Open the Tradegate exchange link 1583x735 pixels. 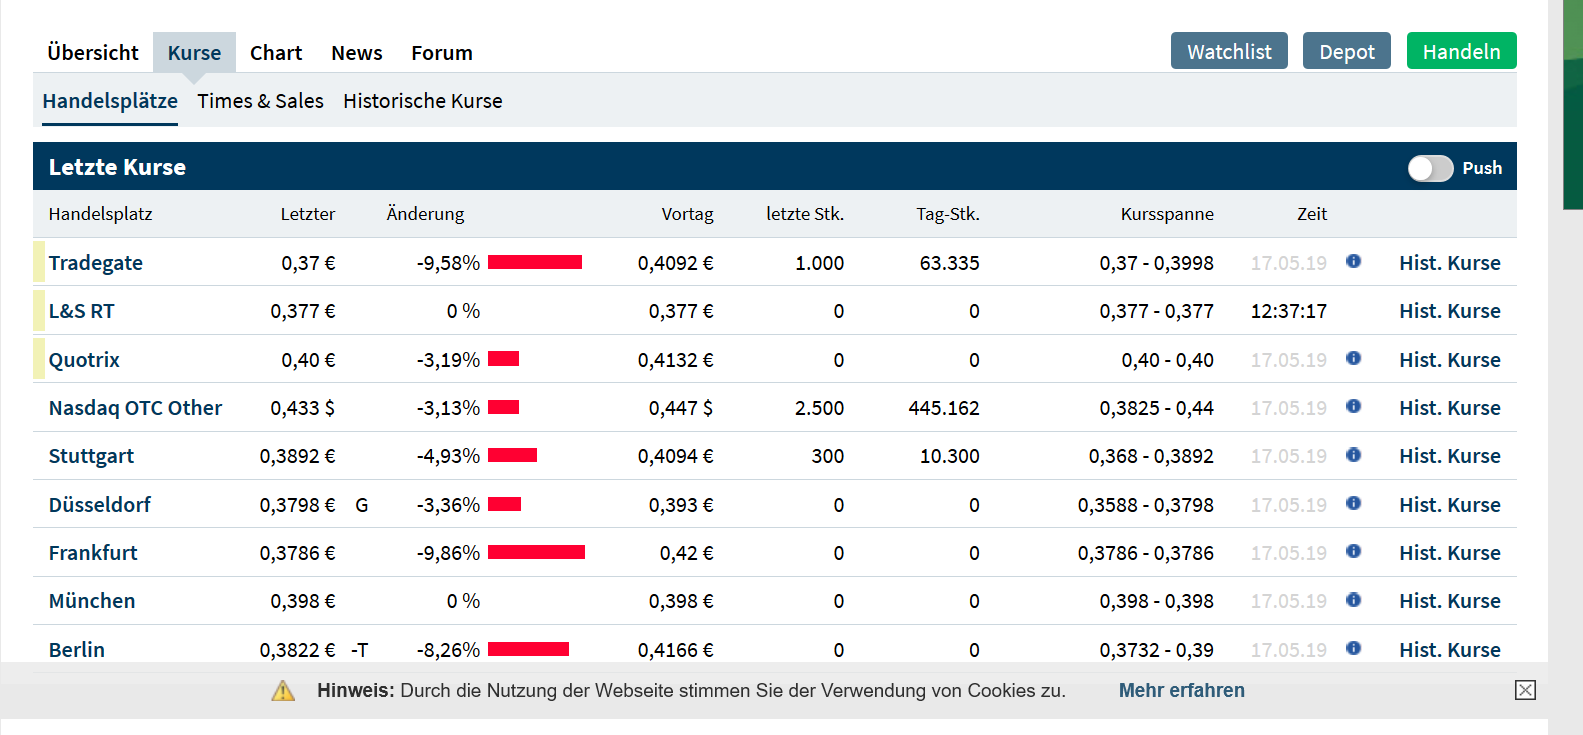[x=96, y=263]
